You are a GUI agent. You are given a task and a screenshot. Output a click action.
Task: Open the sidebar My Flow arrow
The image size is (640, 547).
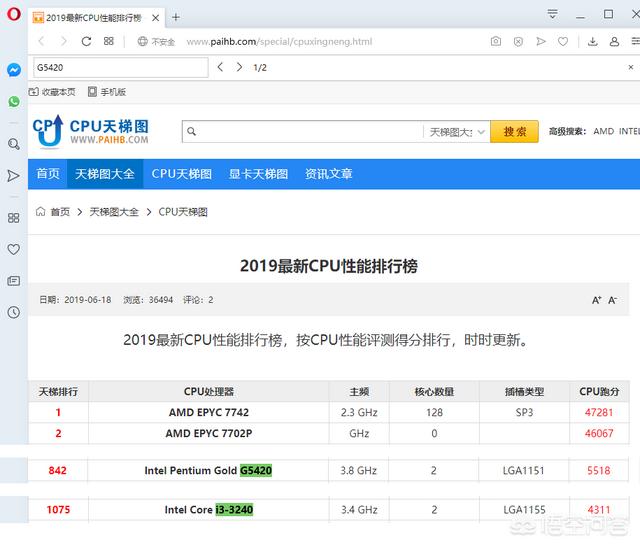coord(13,176)
